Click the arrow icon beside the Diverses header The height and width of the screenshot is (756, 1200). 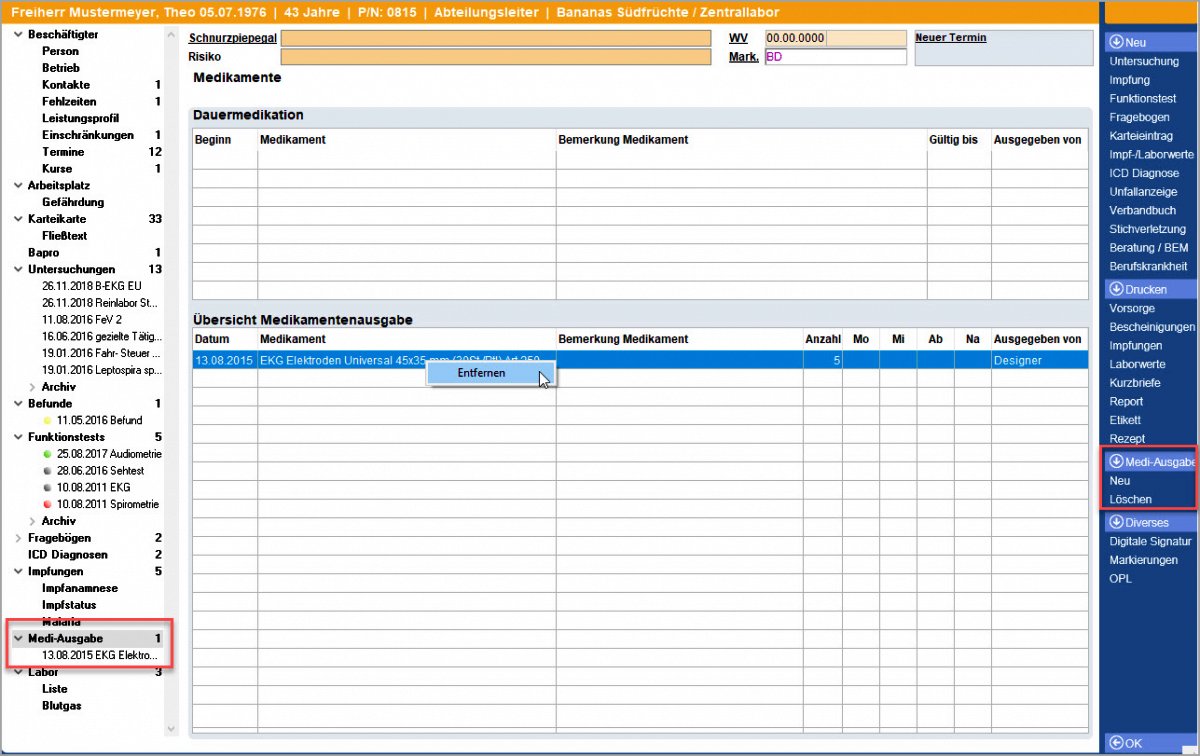1116,522
